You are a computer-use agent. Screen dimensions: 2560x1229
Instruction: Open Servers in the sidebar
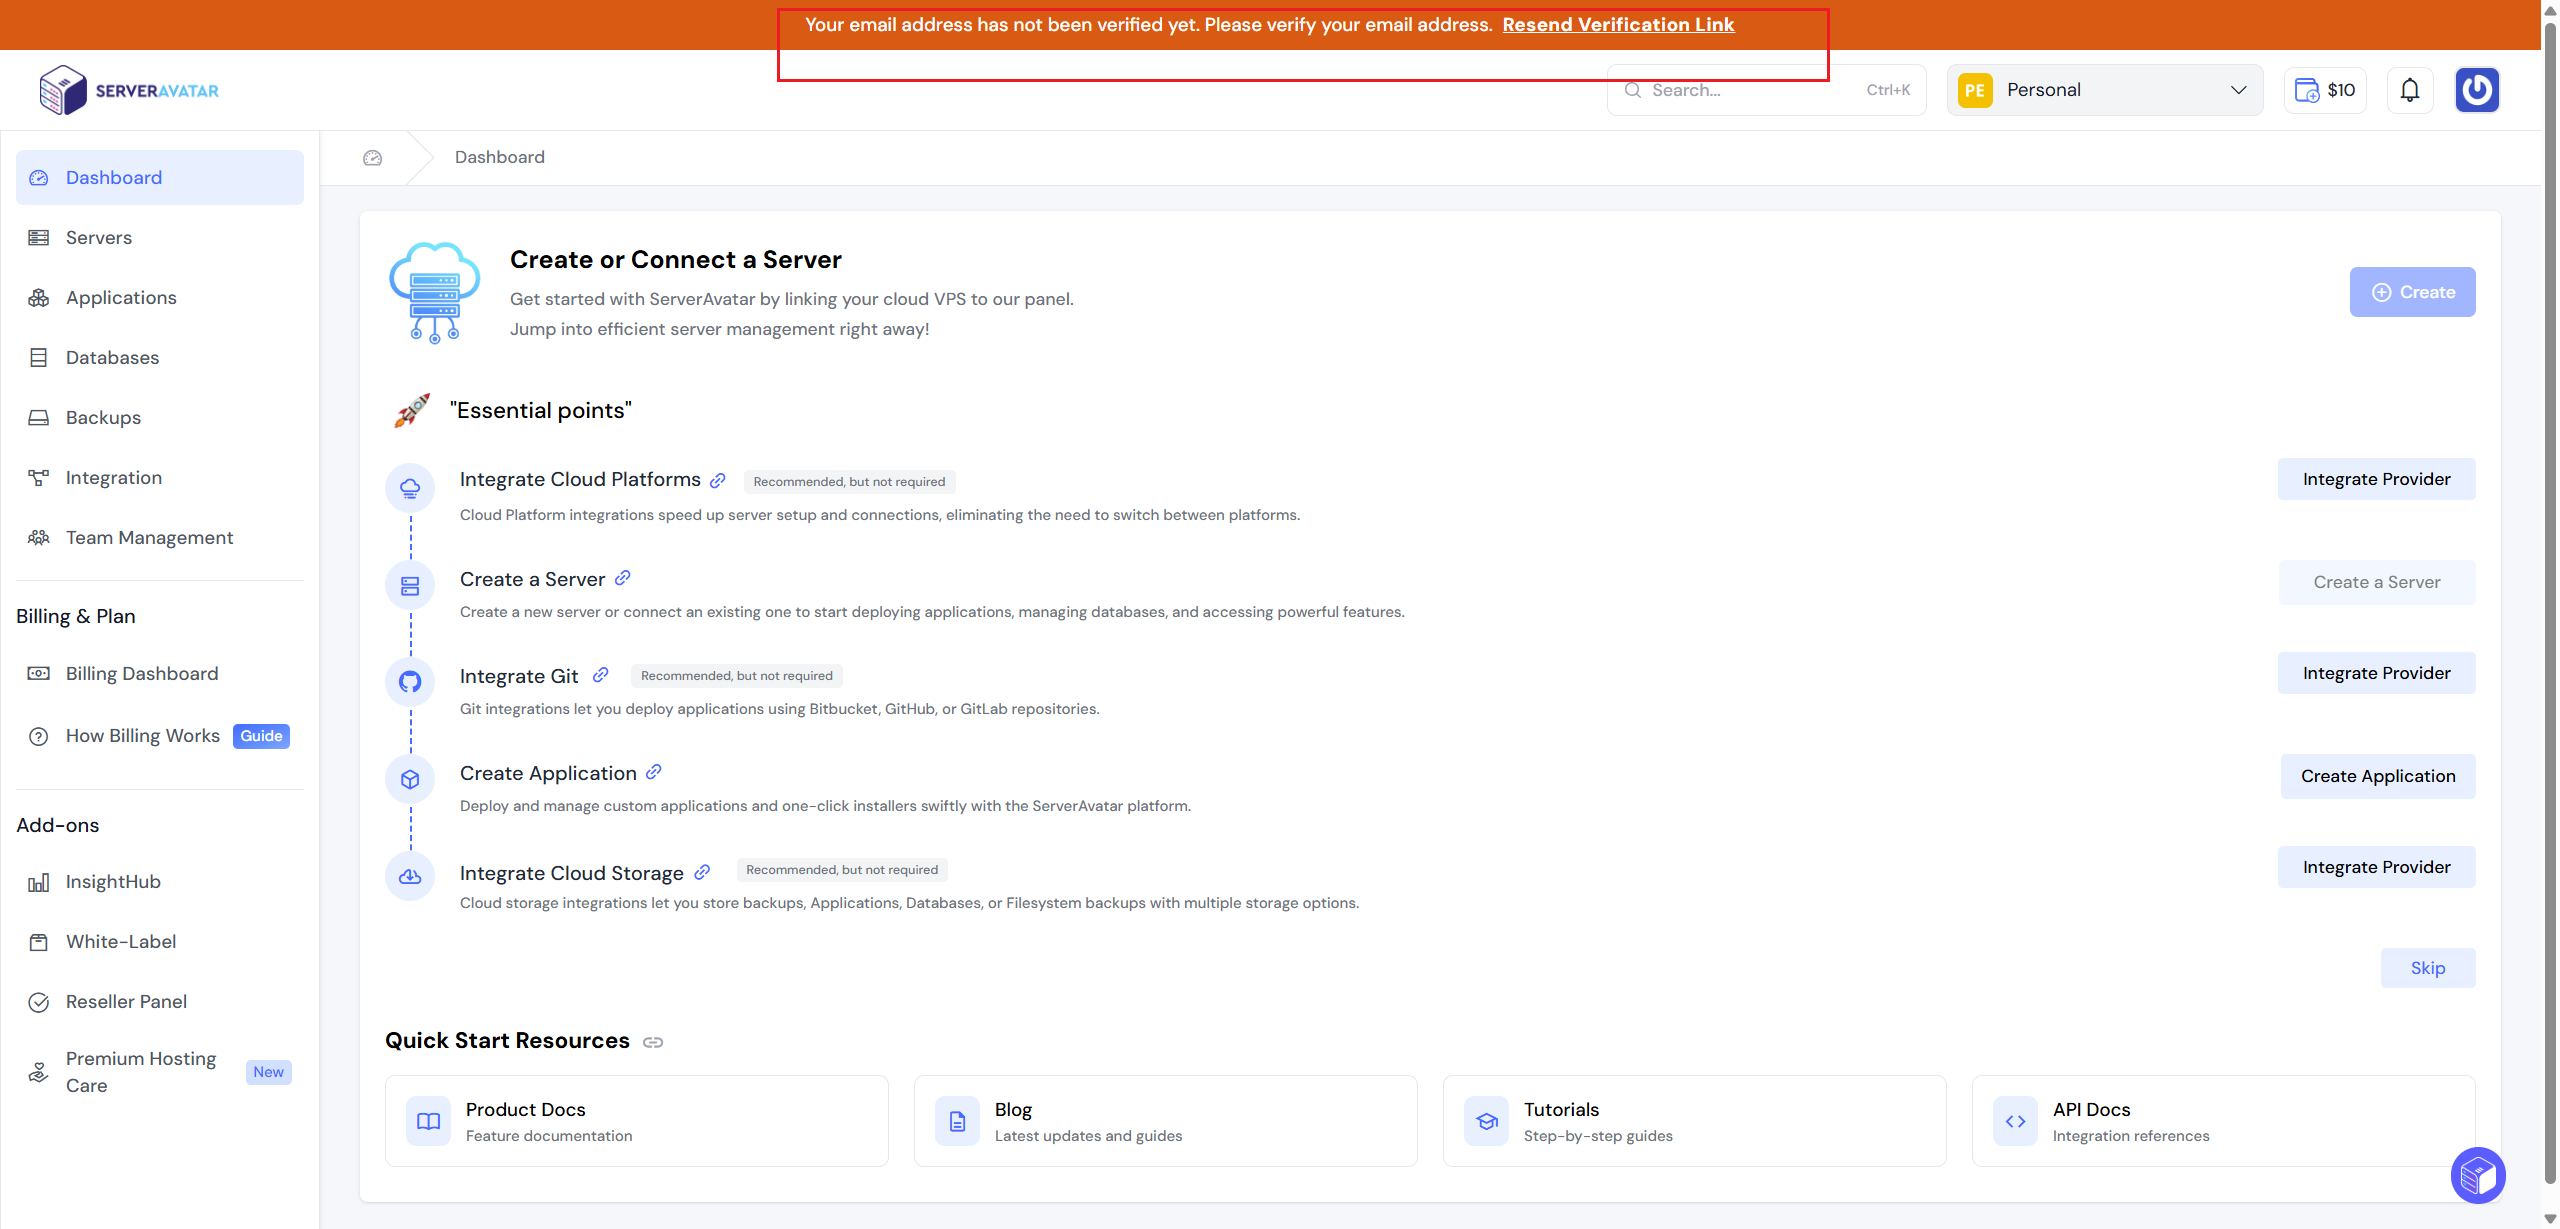click(160, 237)
